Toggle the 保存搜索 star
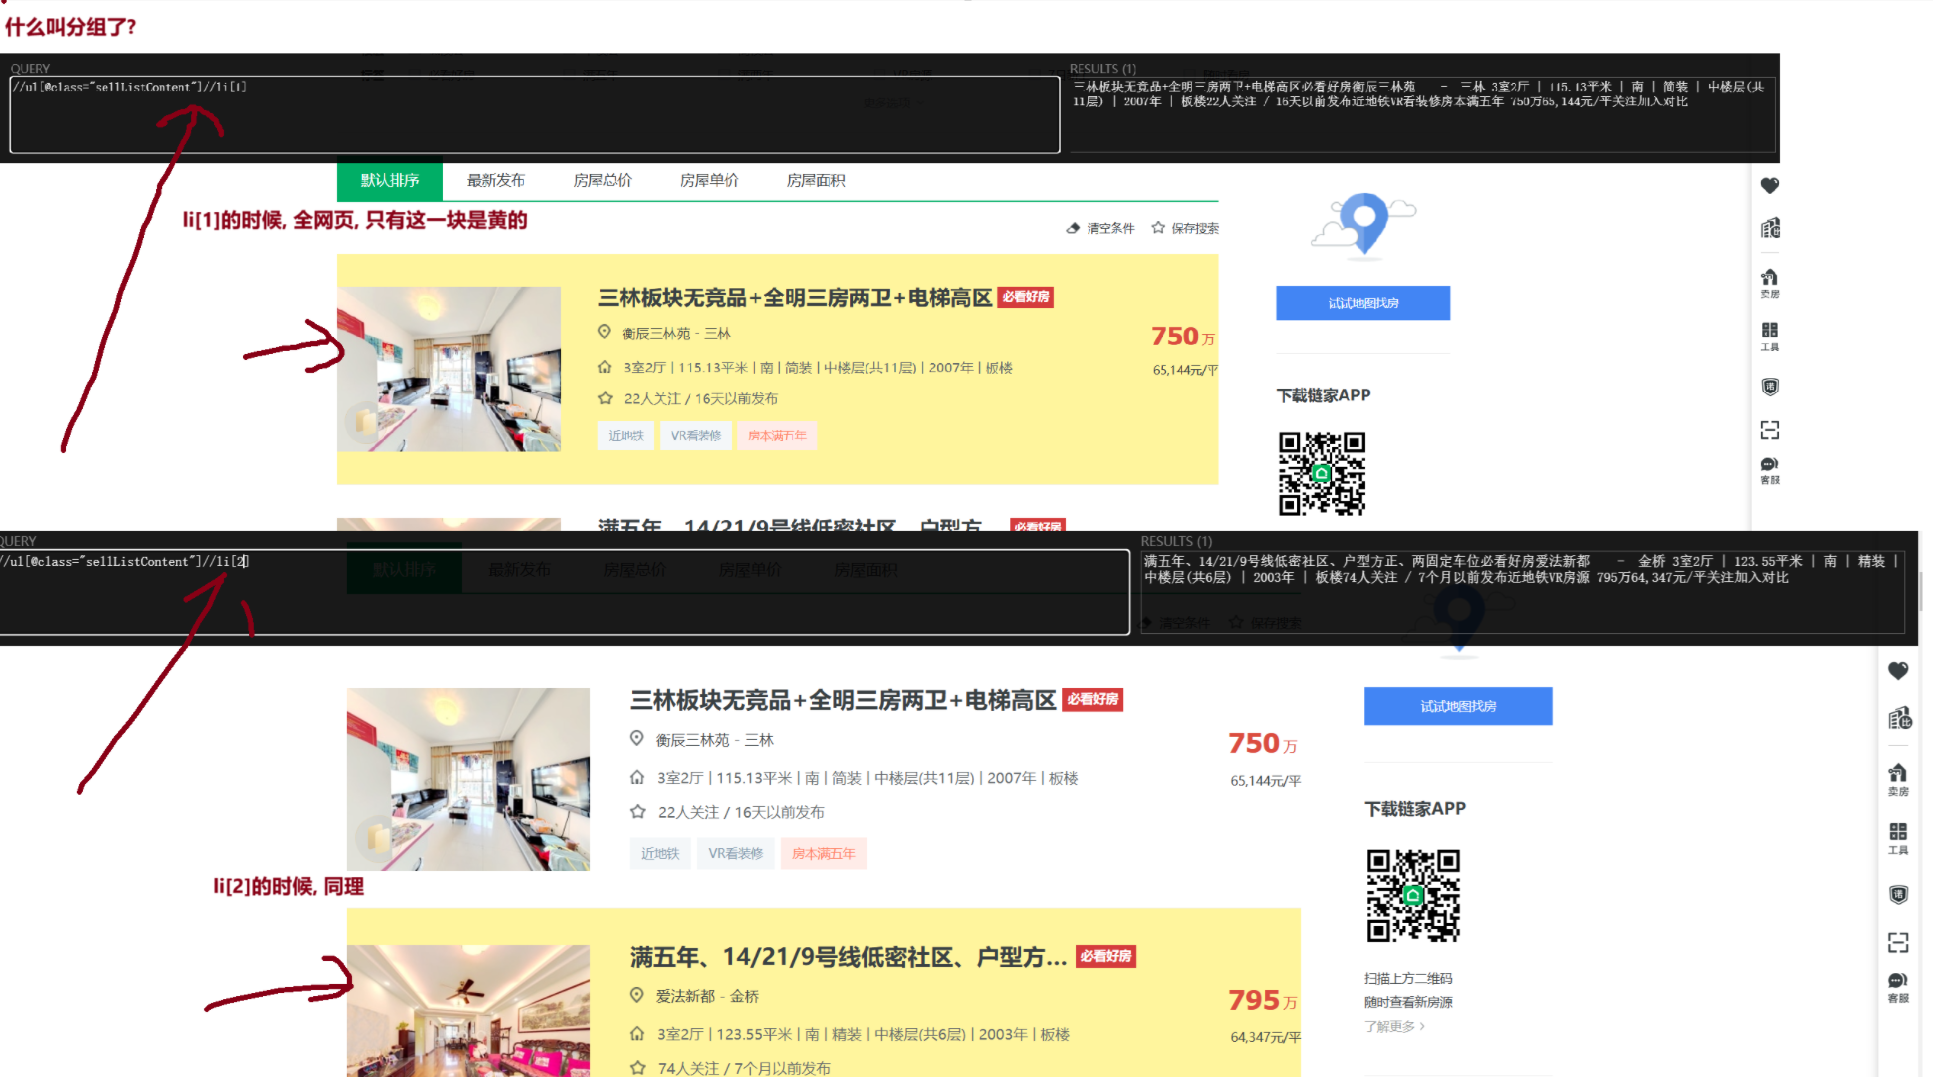 tap(1158, 228)
